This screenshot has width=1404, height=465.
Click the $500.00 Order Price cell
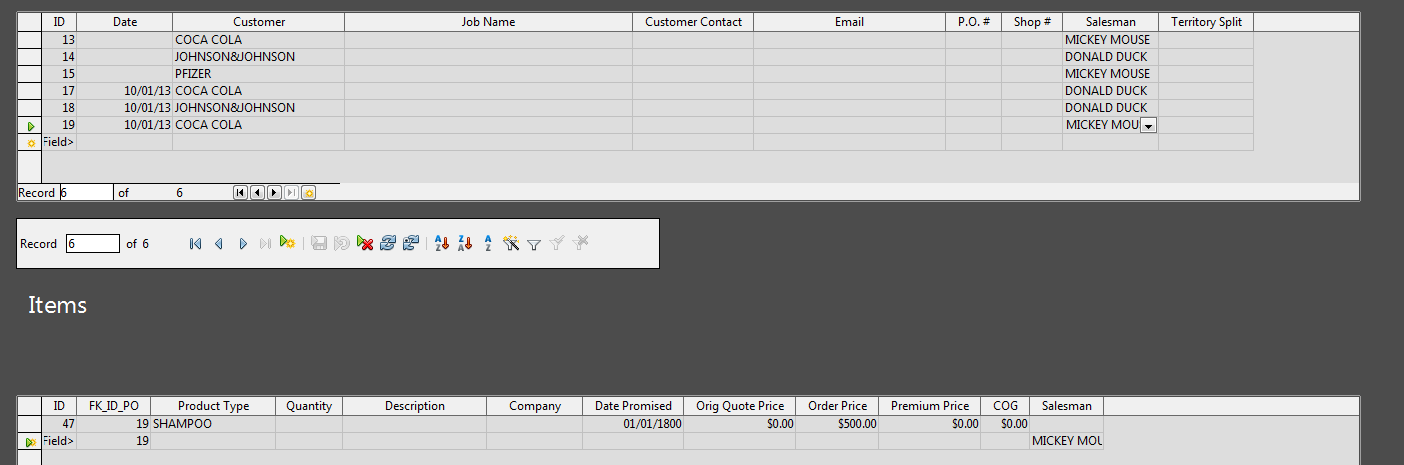coord(837,424)
